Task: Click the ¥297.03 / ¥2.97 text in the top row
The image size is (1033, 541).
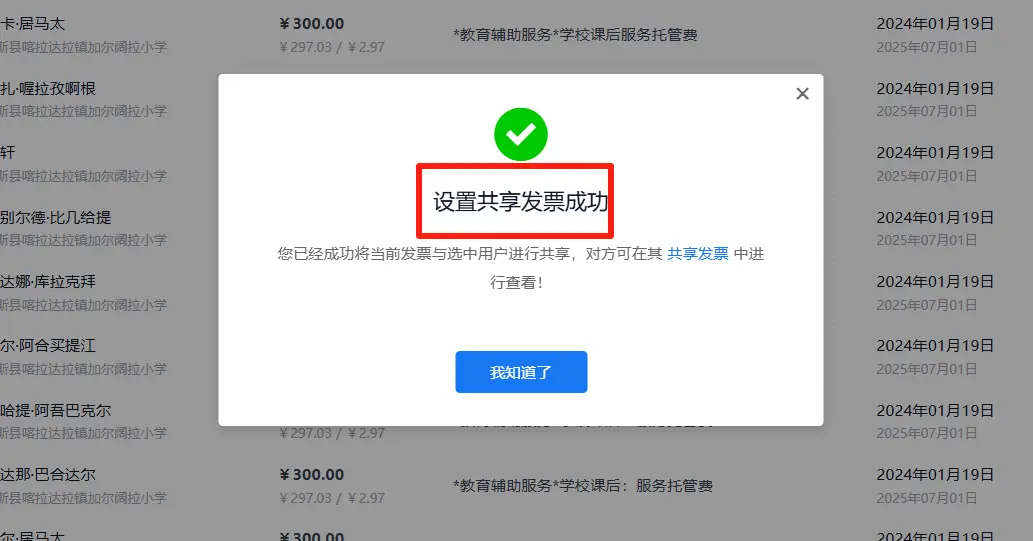Action: point(332,47)
